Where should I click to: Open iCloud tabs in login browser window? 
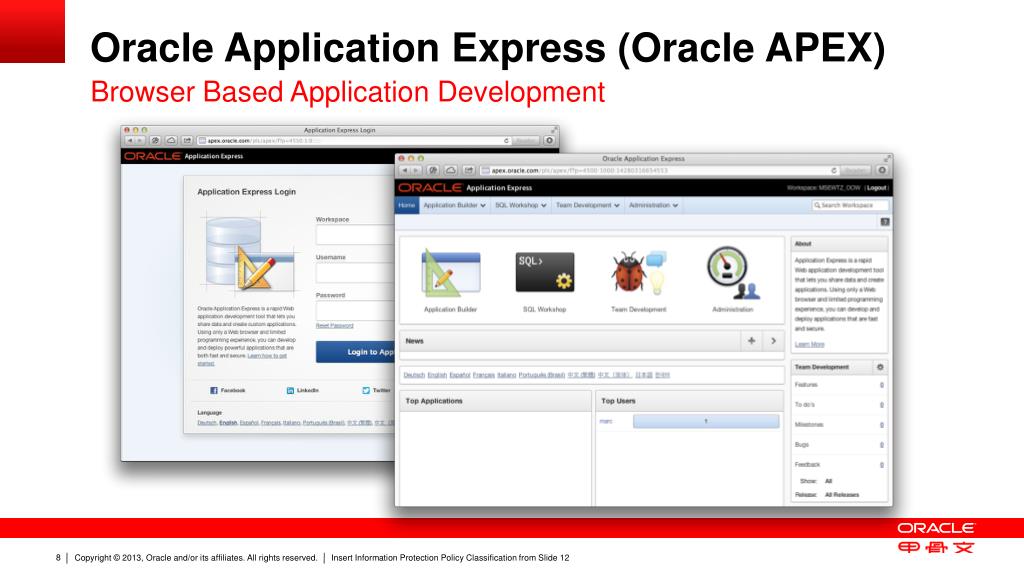171,140
